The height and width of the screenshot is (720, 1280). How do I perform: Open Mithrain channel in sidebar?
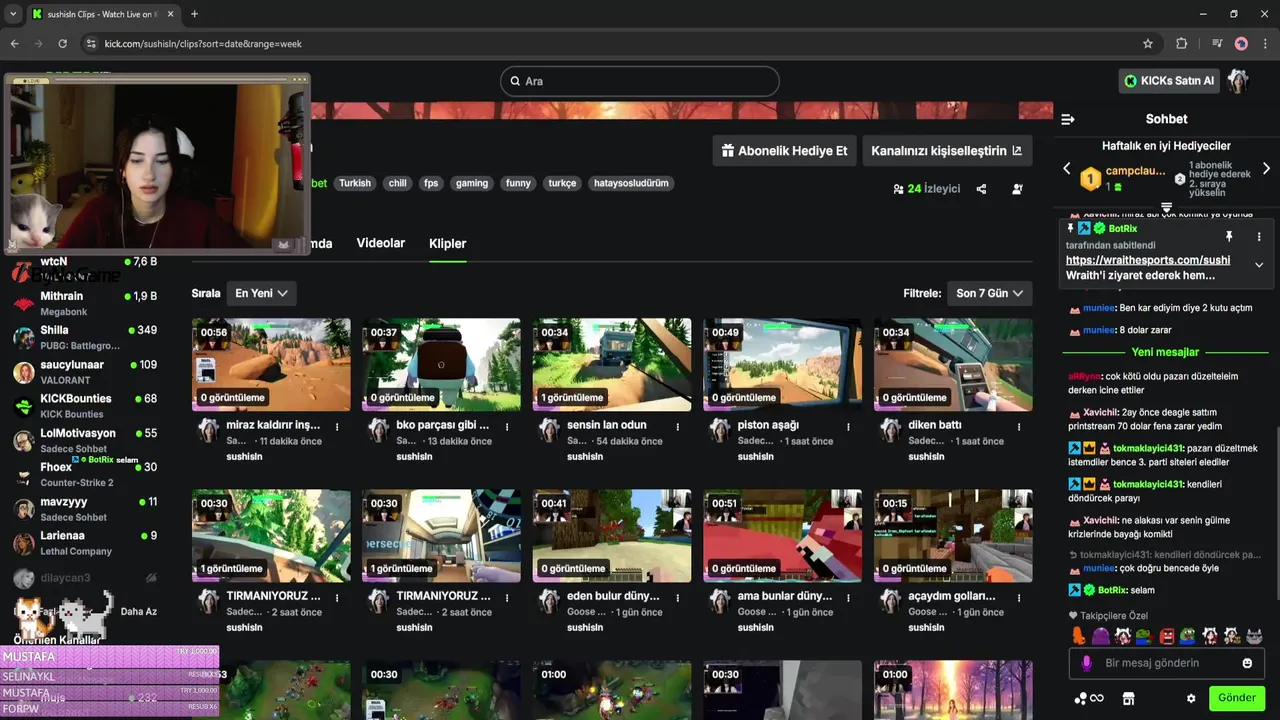85,303
